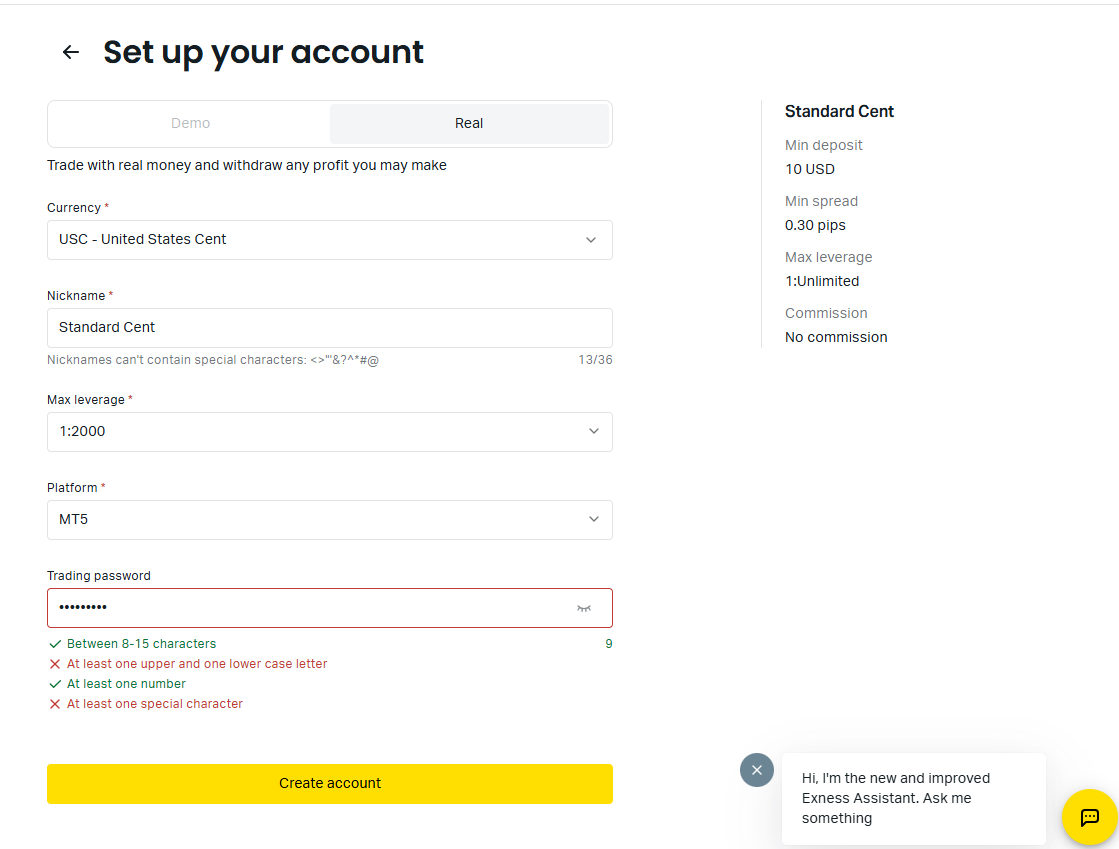
Task: Click the Exness Assistant greeting message
Action: (x=895, y=798)
